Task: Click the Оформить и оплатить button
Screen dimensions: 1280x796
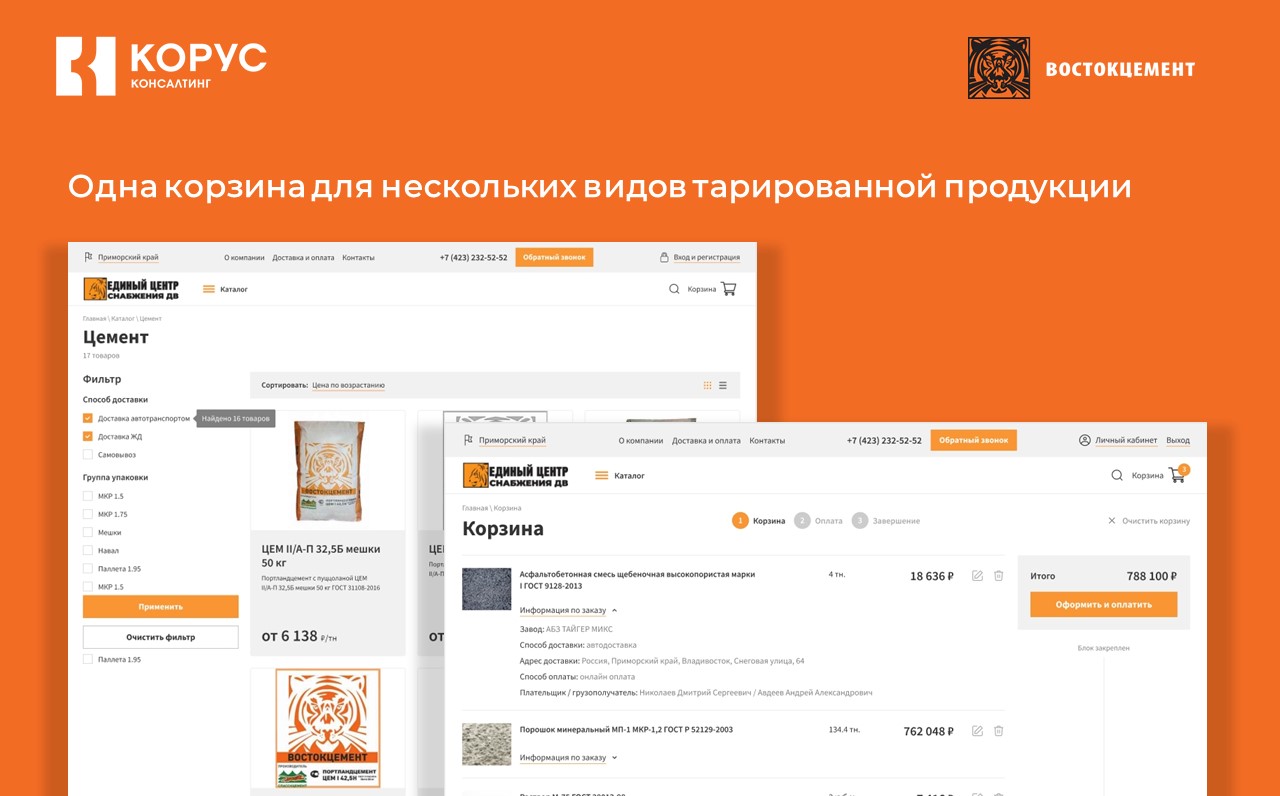Action: click(1104, 604)
